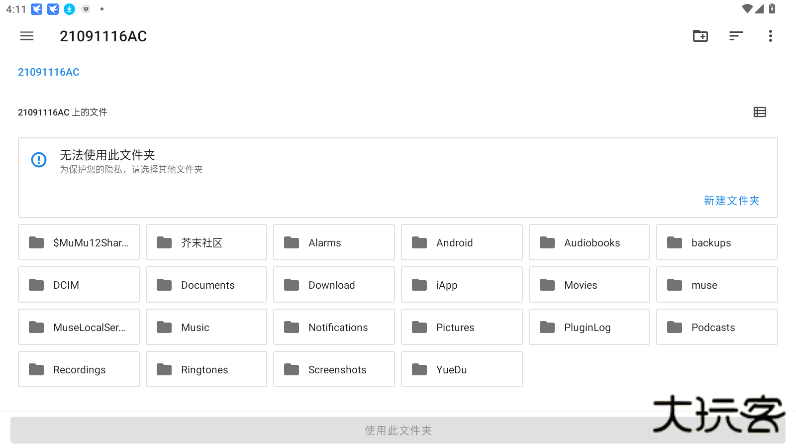Open the Screenshots folder
The height and width of the screenshot is (448, 796).
(x=334, y=369)
